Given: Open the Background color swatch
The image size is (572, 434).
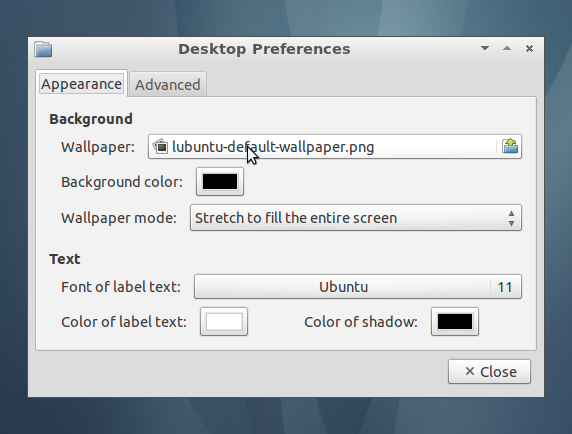Looking at the screenshot, I should point(220,182).
